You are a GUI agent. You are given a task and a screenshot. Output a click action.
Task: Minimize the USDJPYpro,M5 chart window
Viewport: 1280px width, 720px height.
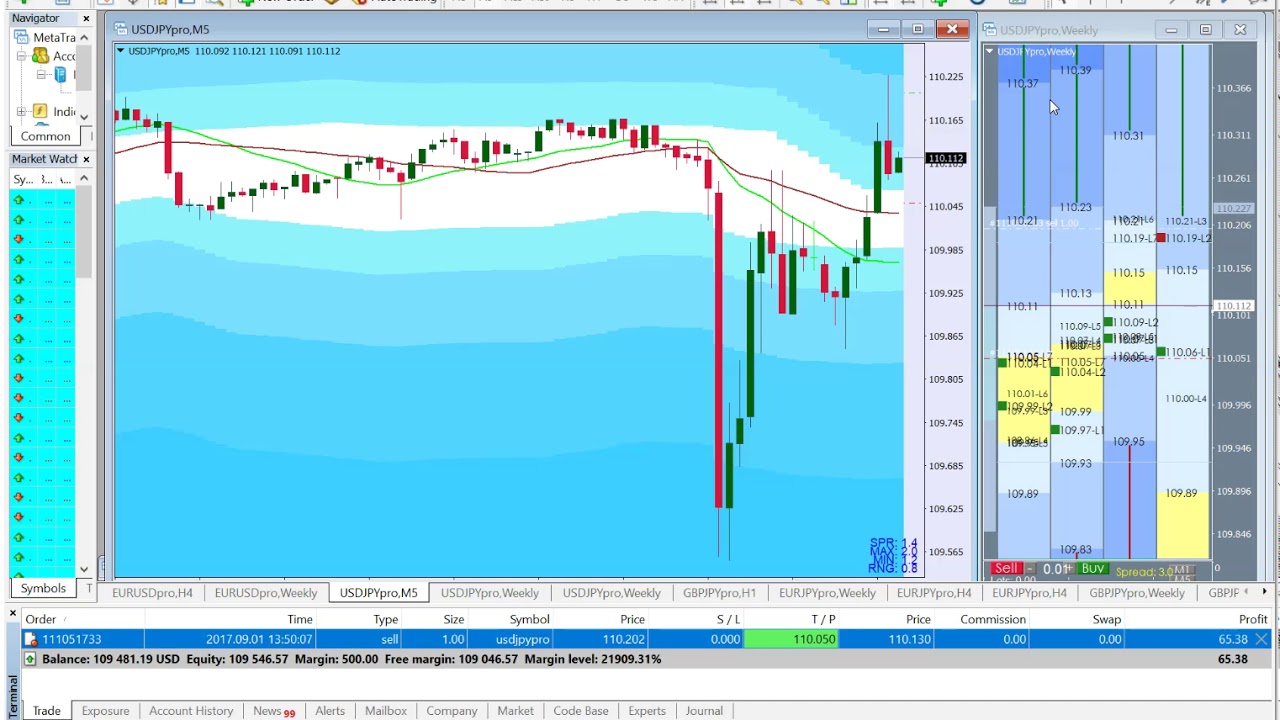click(883, 30)
